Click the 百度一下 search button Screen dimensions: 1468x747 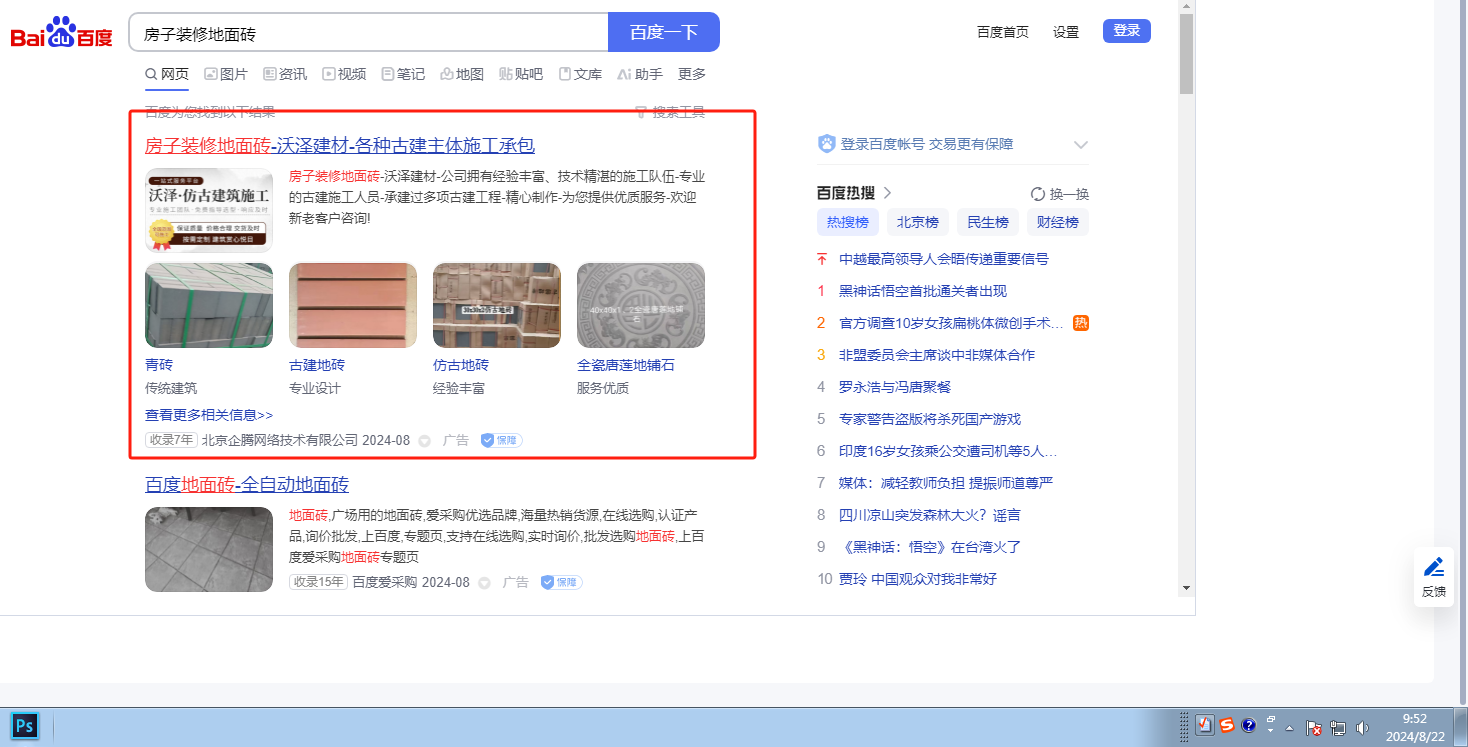664,32
